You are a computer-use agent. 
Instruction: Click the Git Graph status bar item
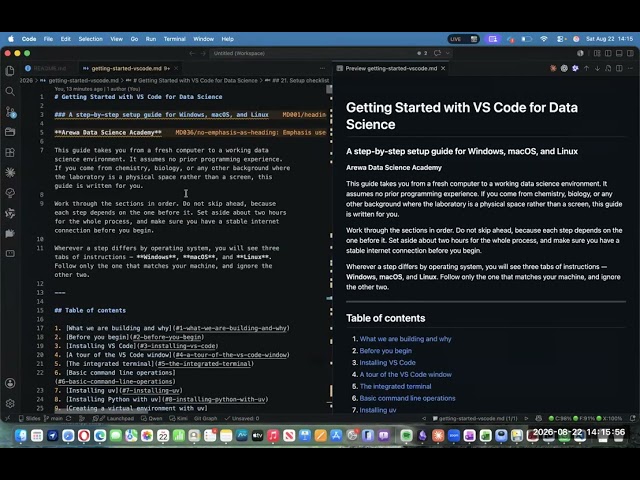click(x=205, y=418)
